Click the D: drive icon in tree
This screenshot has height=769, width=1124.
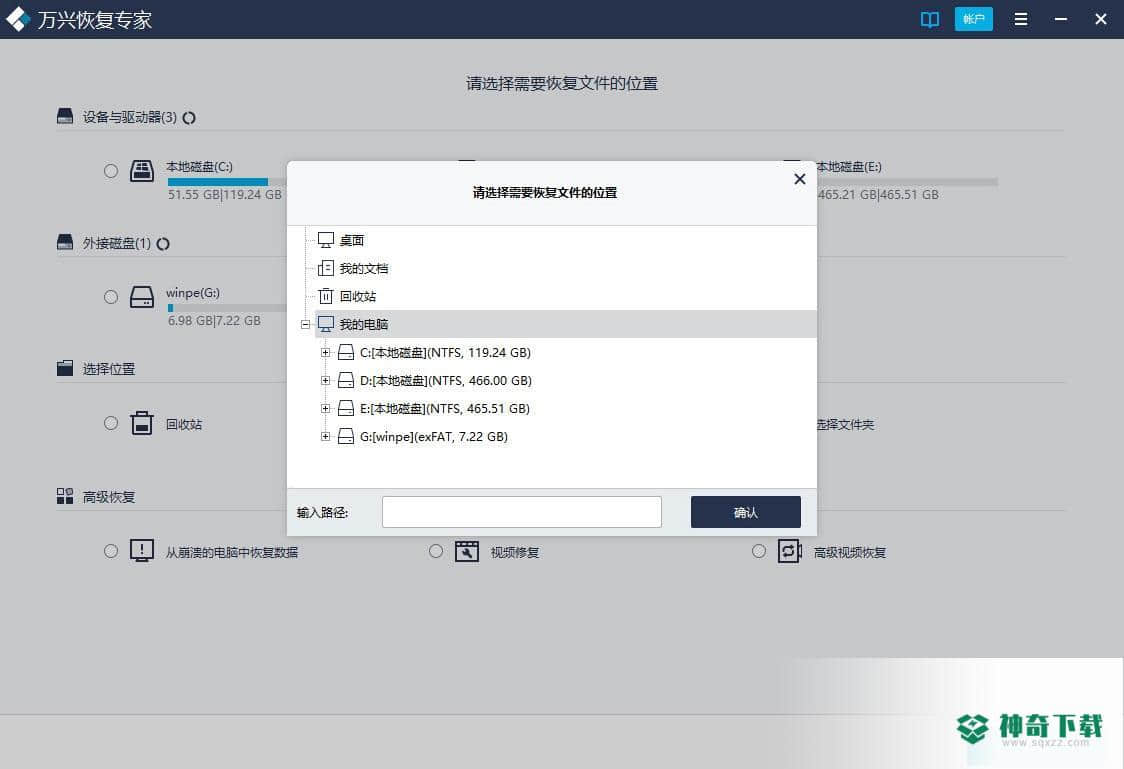coord(346,380)
